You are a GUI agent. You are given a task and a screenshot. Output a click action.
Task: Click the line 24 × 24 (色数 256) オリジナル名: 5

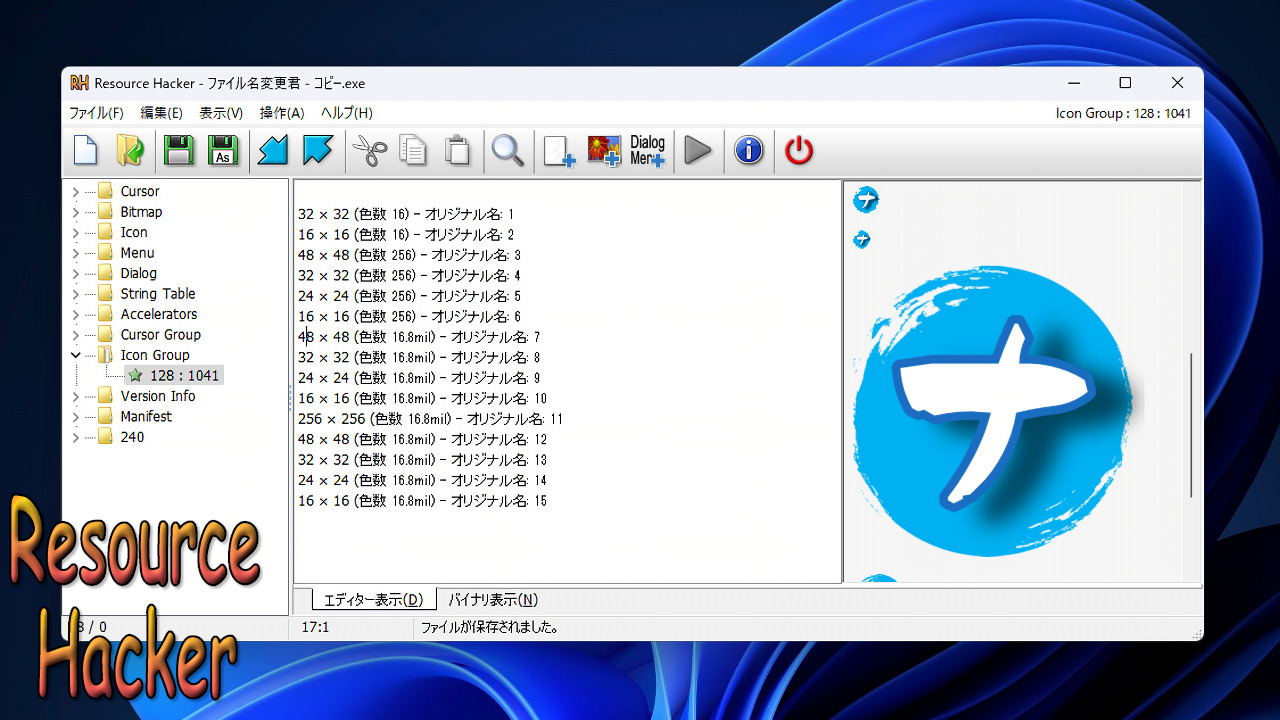[409, 296]
